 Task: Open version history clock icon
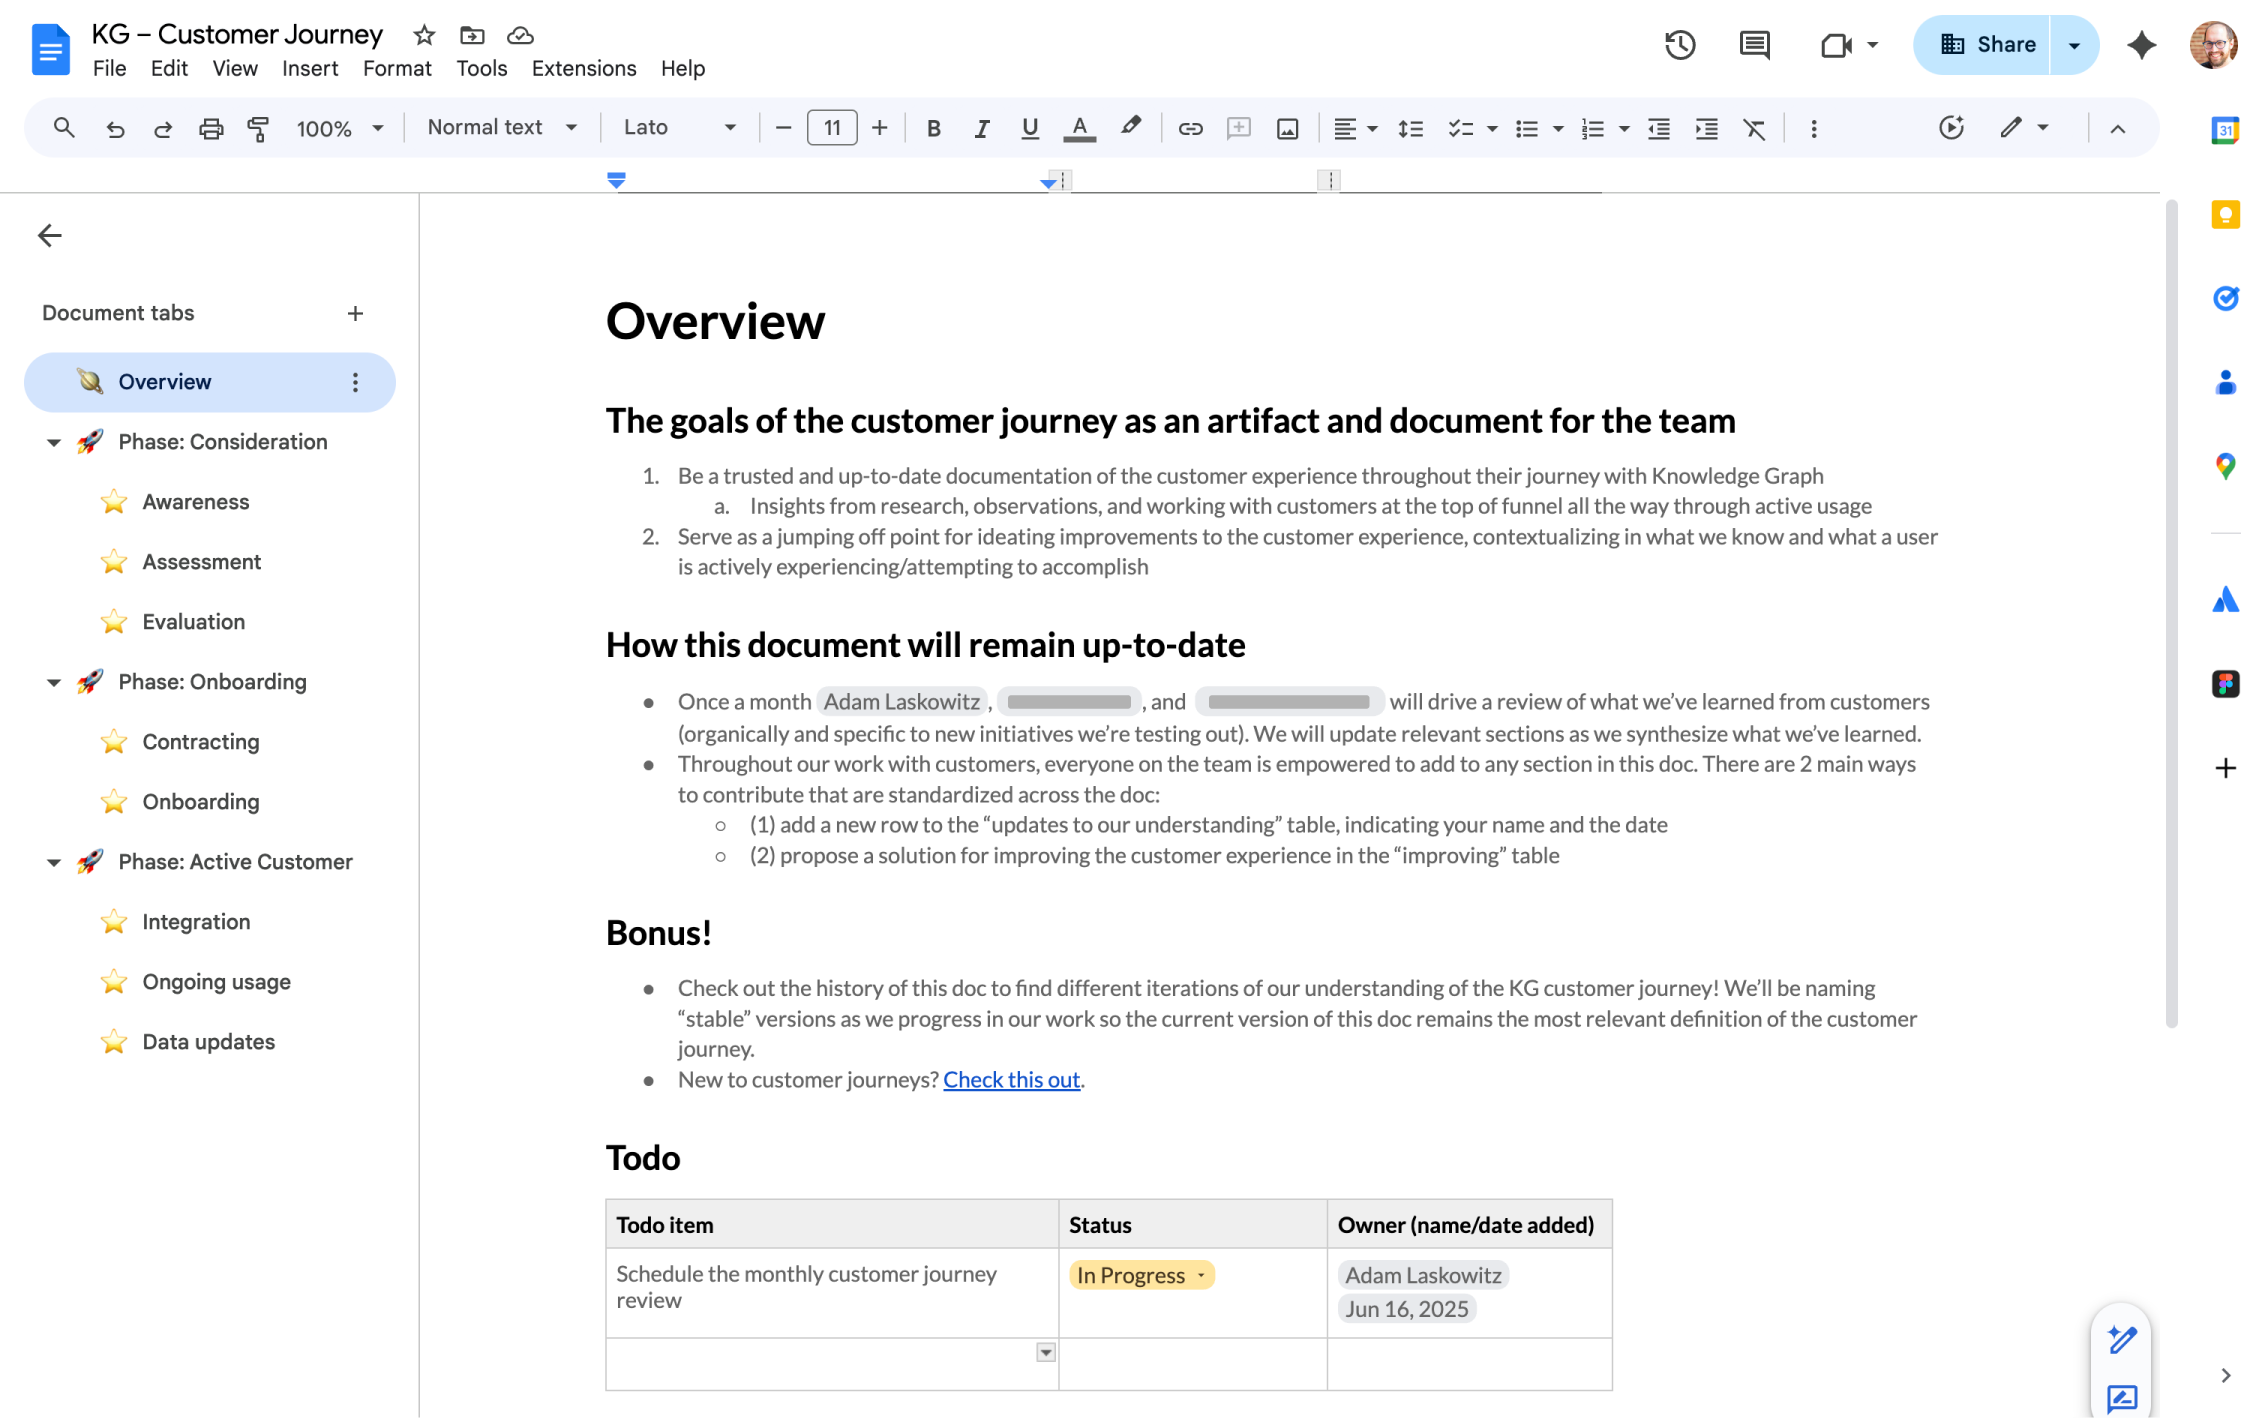pos(1679,45)
